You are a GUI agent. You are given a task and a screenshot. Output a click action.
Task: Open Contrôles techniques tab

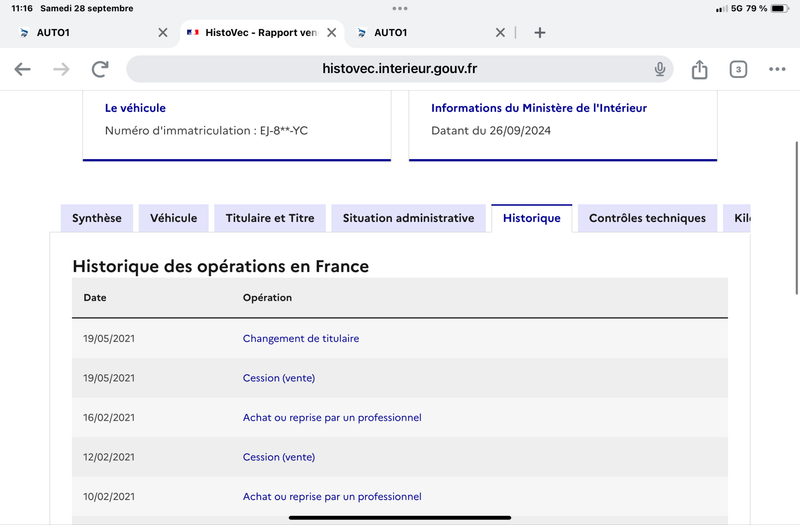point(647,218)
